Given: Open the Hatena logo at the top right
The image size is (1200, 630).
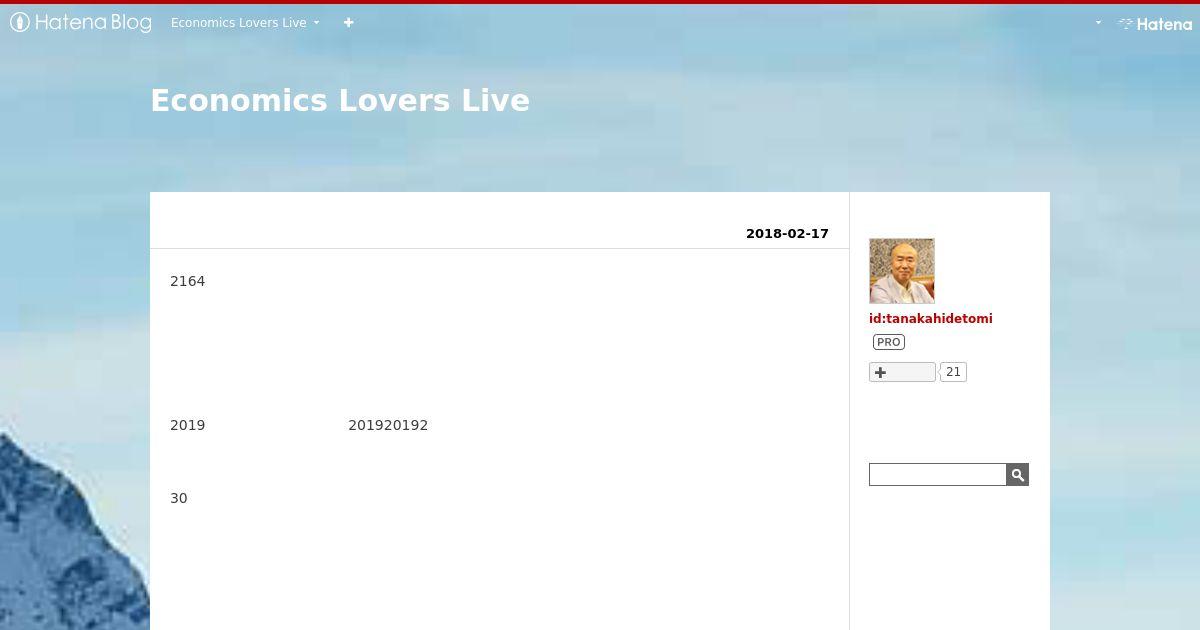Looking at the screenshot, I should [x=1155, y=24].
